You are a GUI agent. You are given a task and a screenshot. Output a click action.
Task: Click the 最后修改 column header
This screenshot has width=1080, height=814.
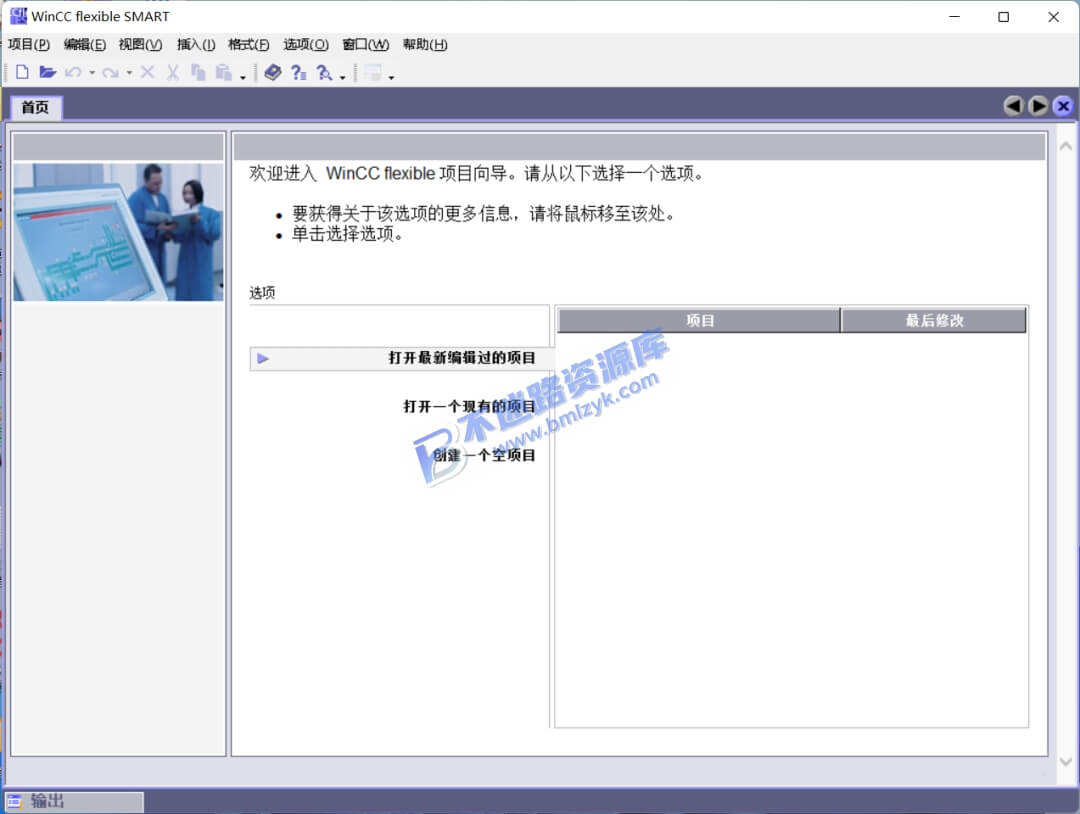[934, 320]
